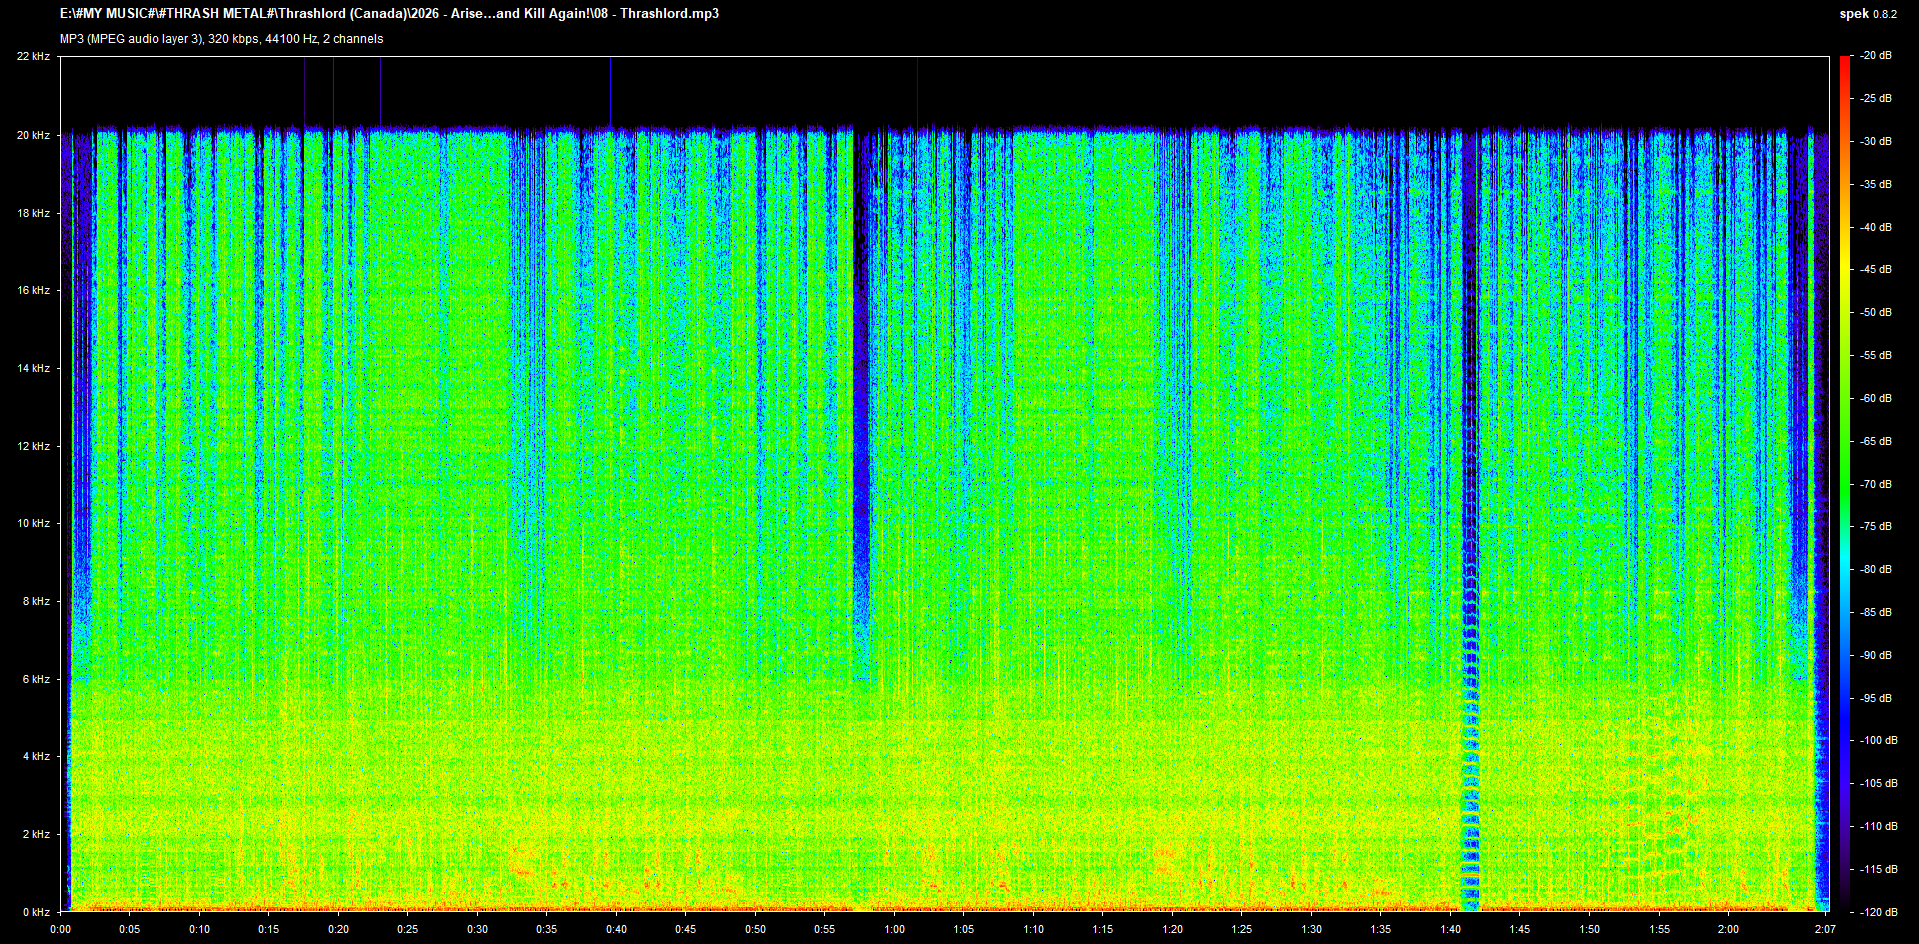Click the 10 kHz frequency axis label
The width and height of the screenshot is (1919, 944).
coord(33,523)
